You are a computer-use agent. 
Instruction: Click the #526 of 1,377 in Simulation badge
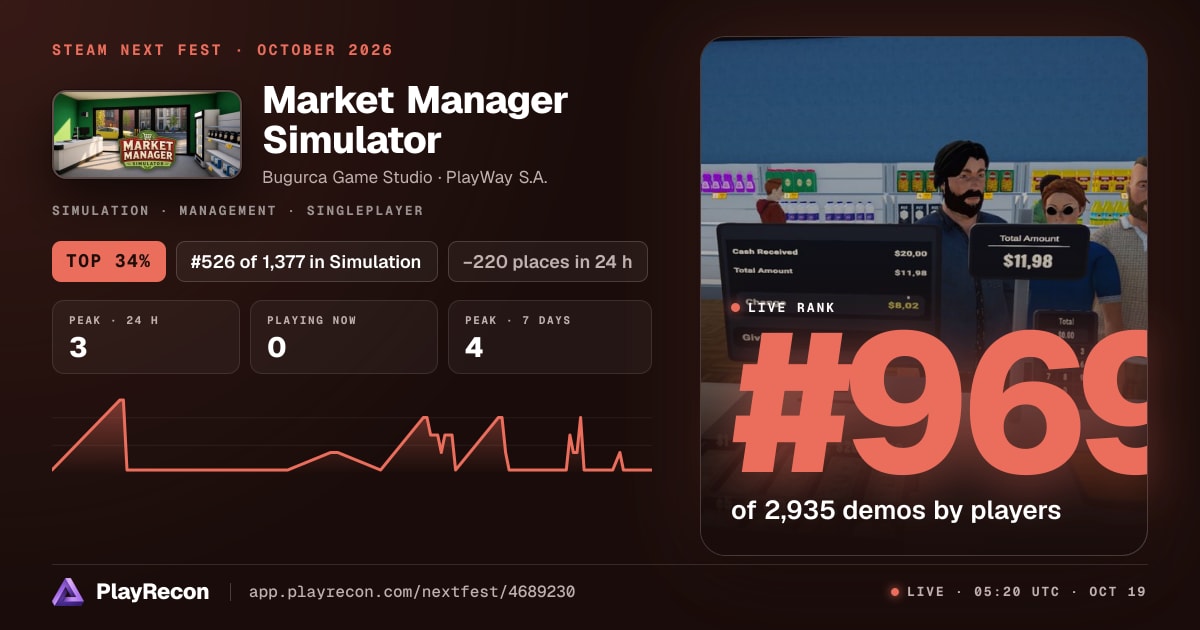[x=307, y=262]
